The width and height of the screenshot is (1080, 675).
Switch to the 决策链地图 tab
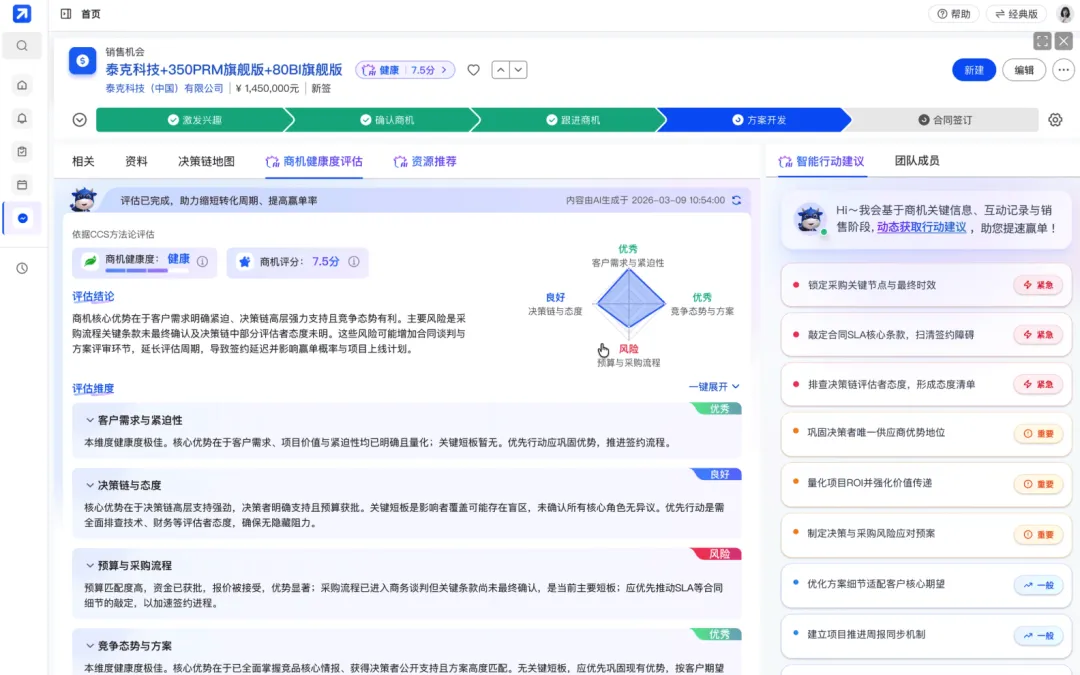206,161
